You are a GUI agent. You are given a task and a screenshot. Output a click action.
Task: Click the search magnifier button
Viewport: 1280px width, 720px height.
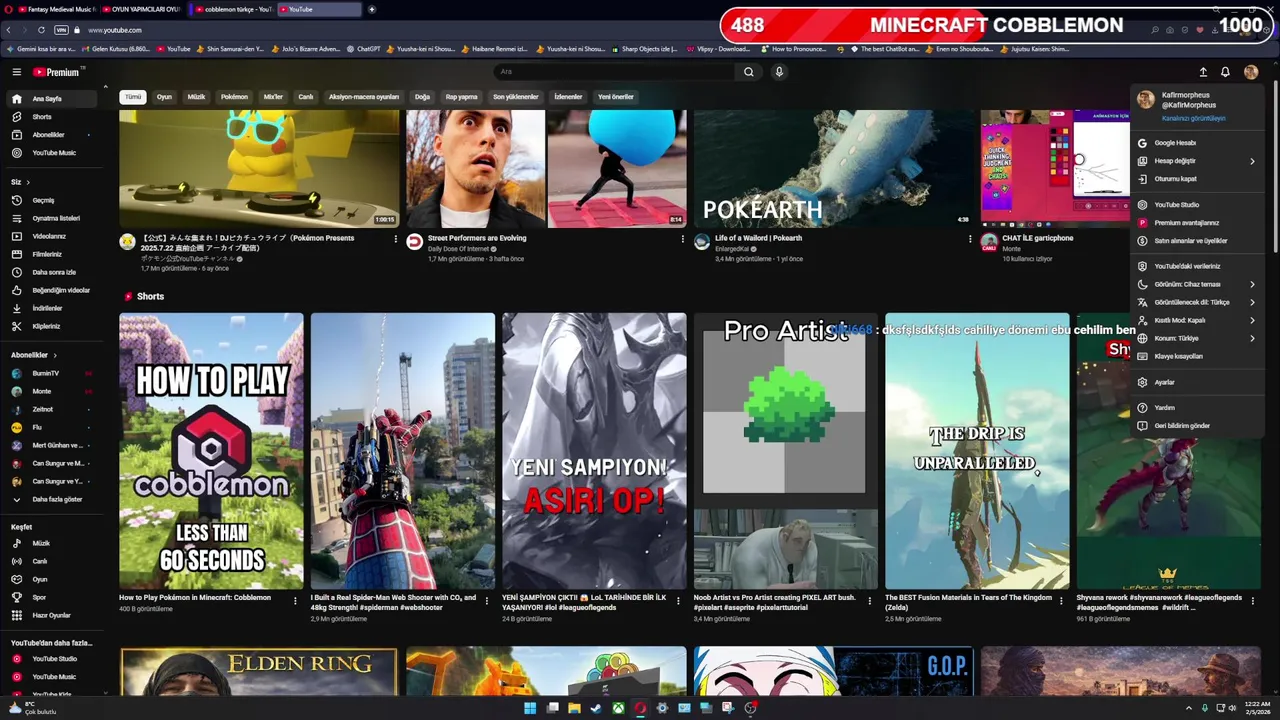pyautogui.click(x=748, y=72)
